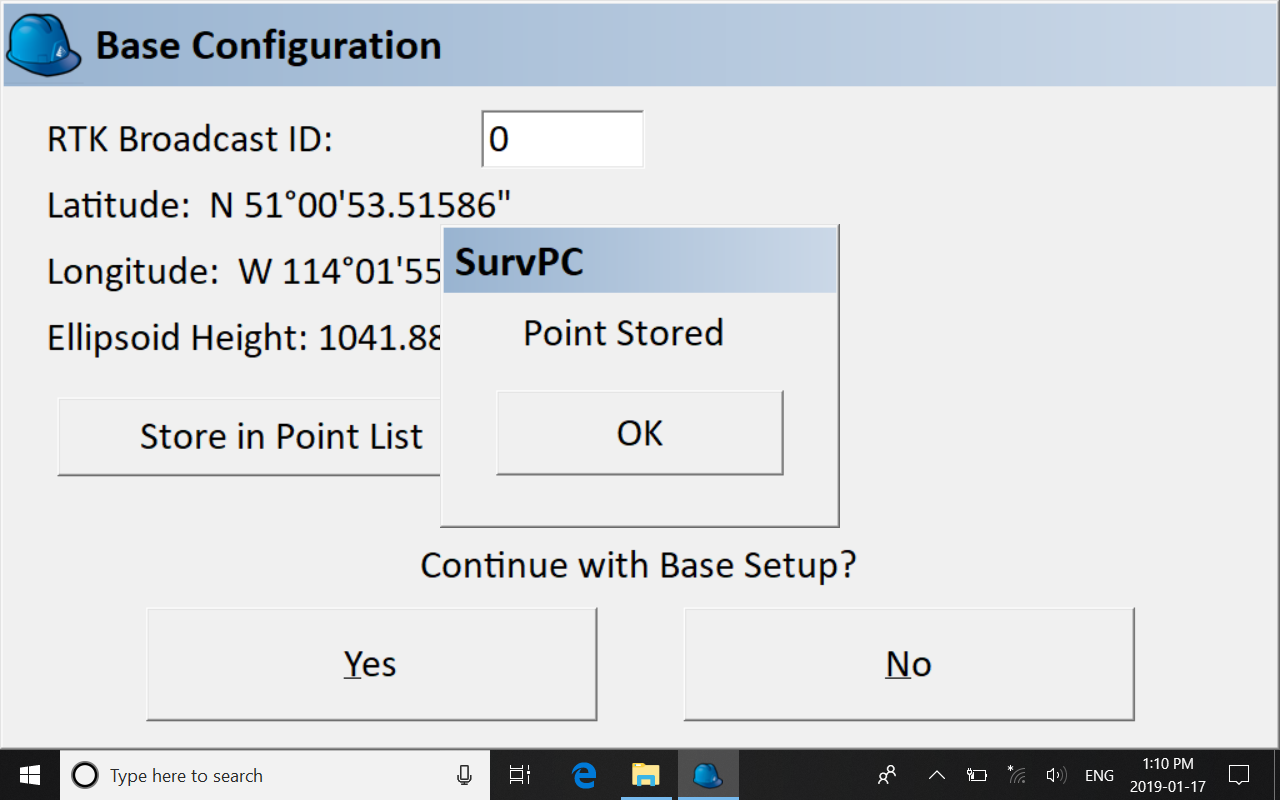The image size is (1280, 800).
Task: Click the Ellipsoid Height 1041.88 text
Action: (x=244, y=338)
